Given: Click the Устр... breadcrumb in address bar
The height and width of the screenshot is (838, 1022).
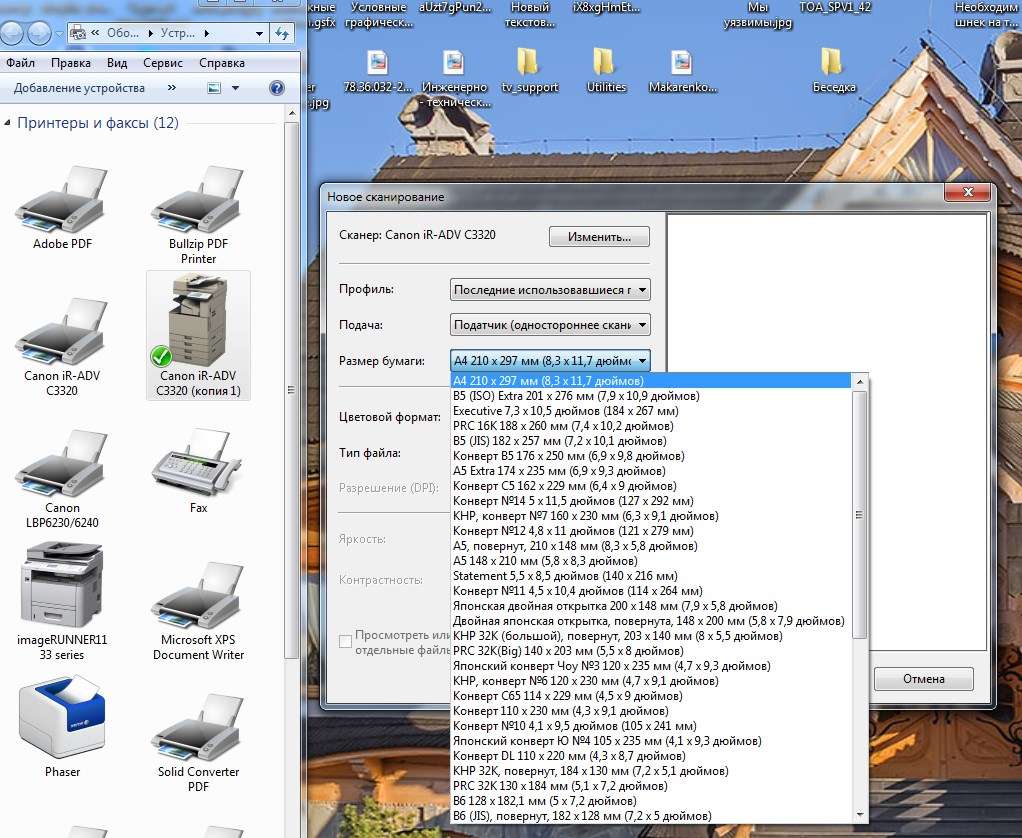Looking at the screenshot, I should click(178, 33).
